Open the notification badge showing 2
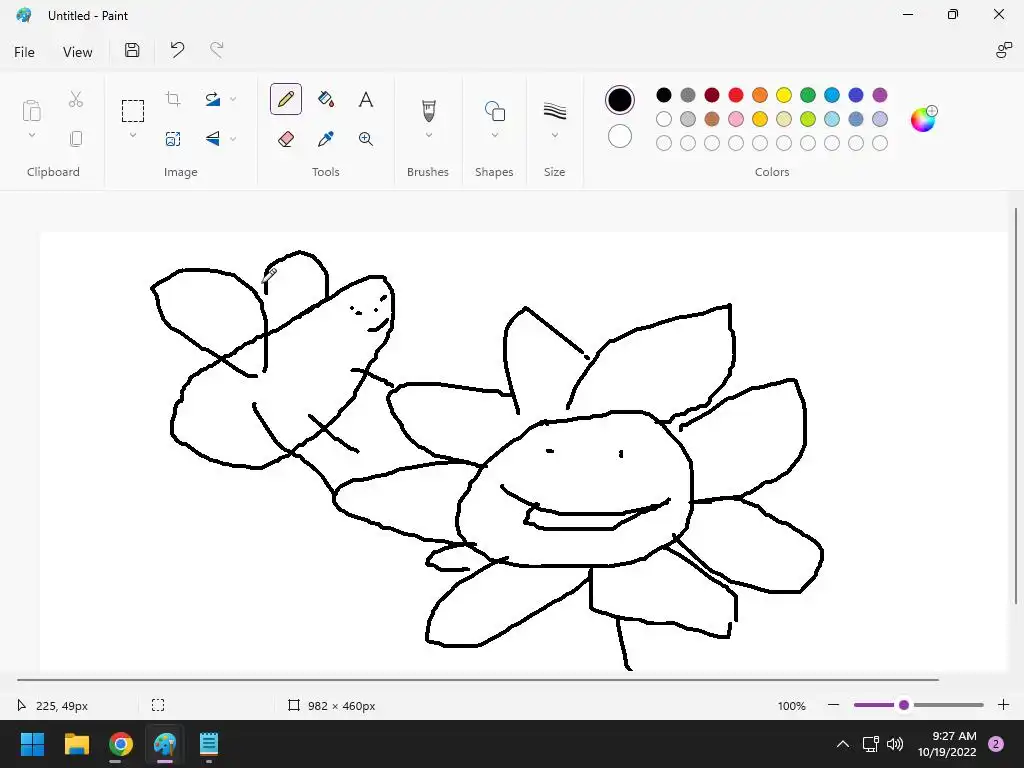Viewport: 1024px width, 768px height. [996, 744]
